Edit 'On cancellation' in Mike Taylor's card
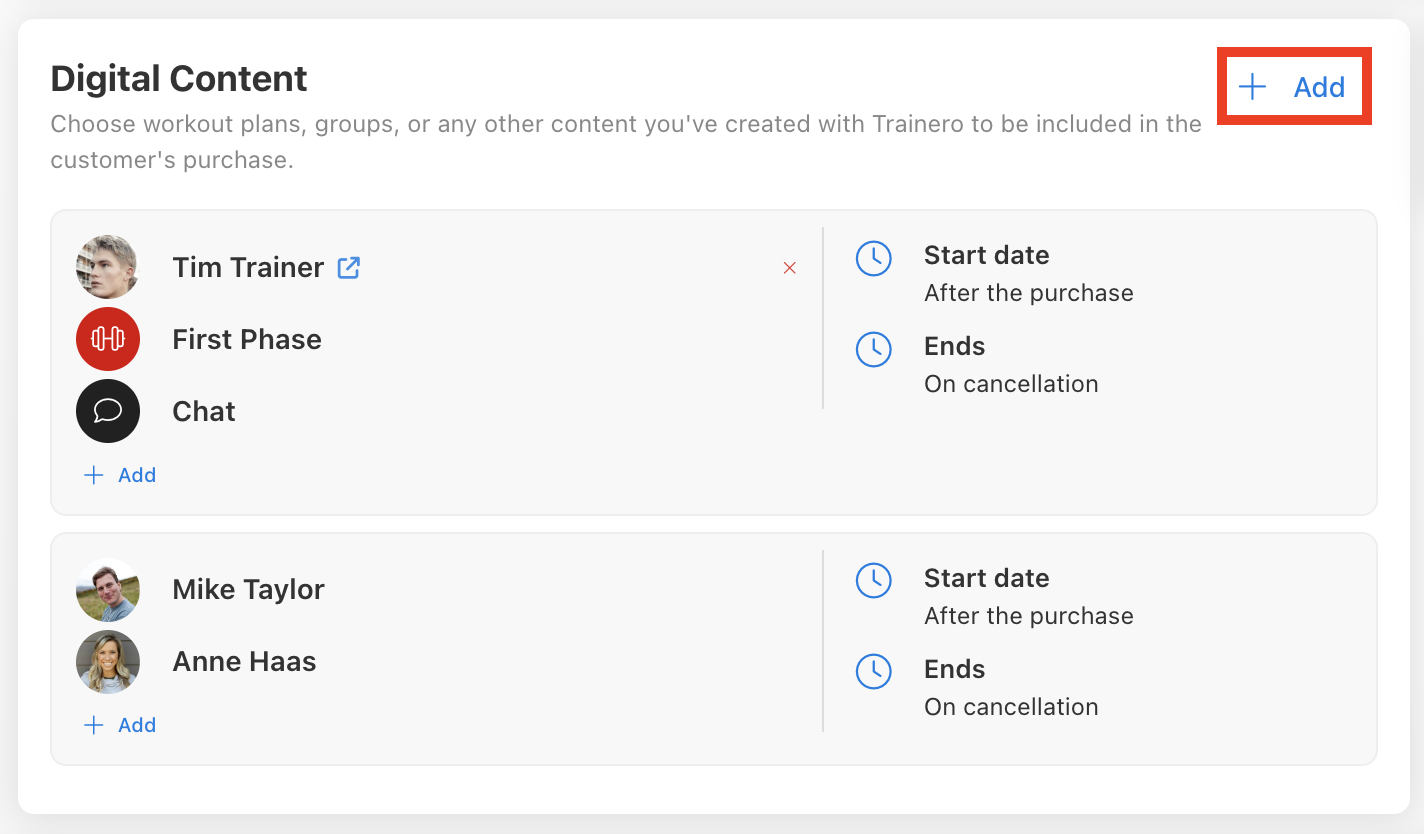1424x834 pixels. click(1011, 707)
